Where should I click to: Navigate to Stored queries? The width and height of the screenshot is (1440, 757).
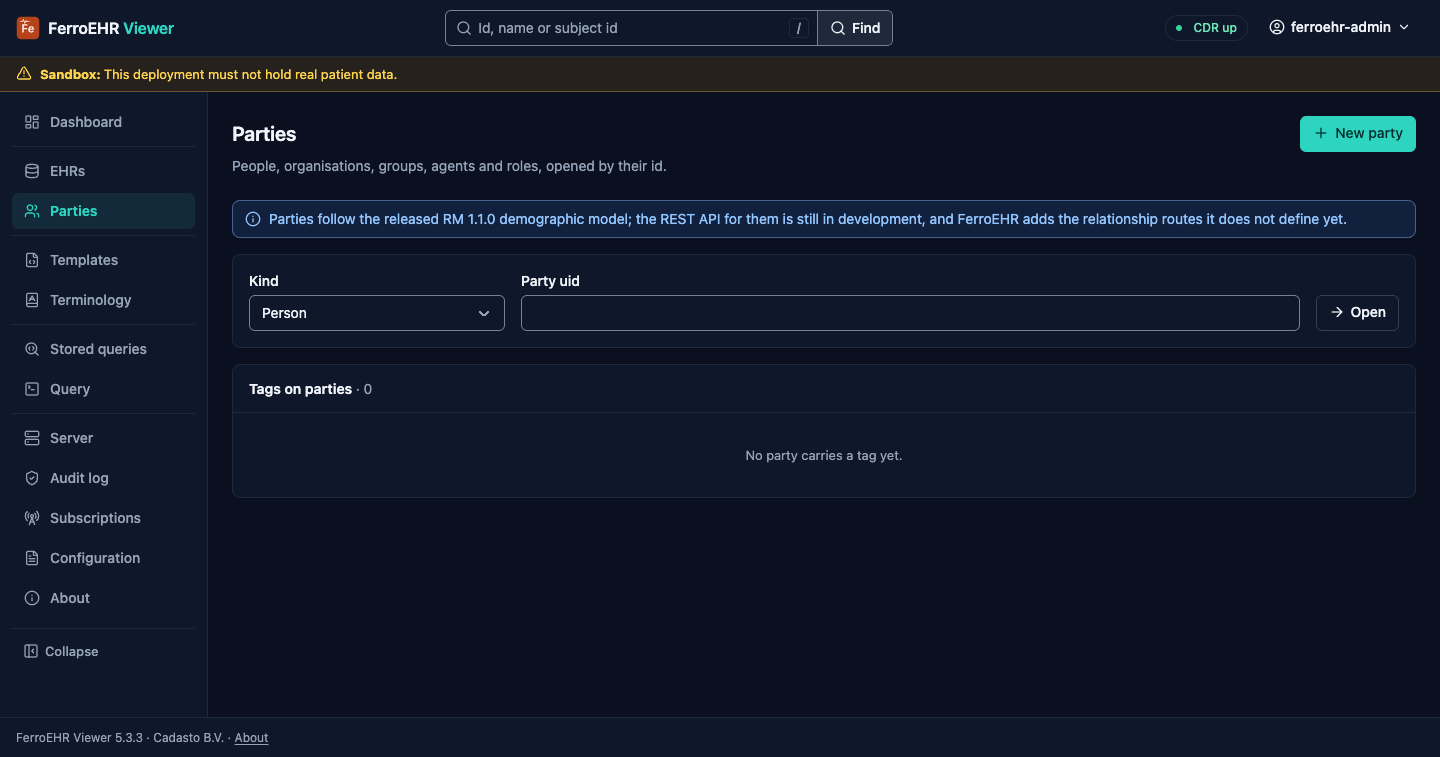pos(103,349)
